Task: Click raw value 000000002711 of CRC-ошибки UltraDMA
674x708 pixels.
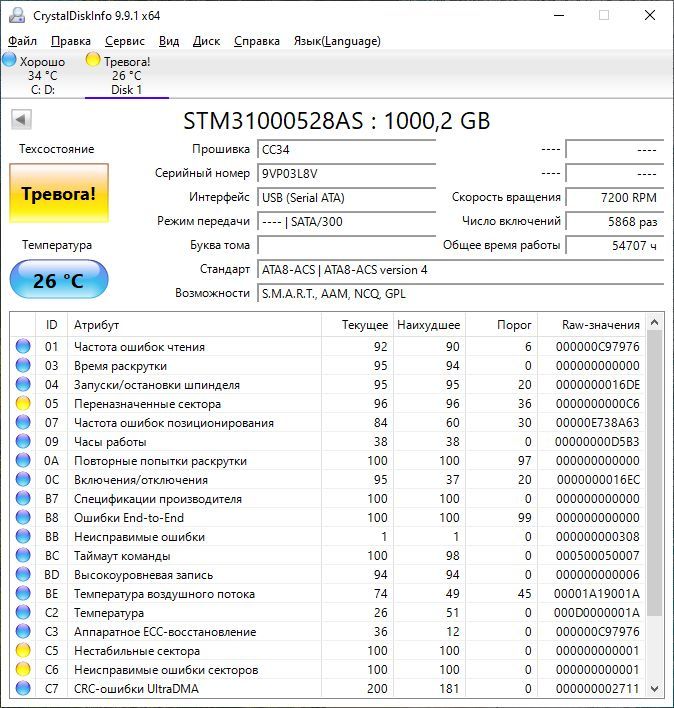Action: pos(597,688)
